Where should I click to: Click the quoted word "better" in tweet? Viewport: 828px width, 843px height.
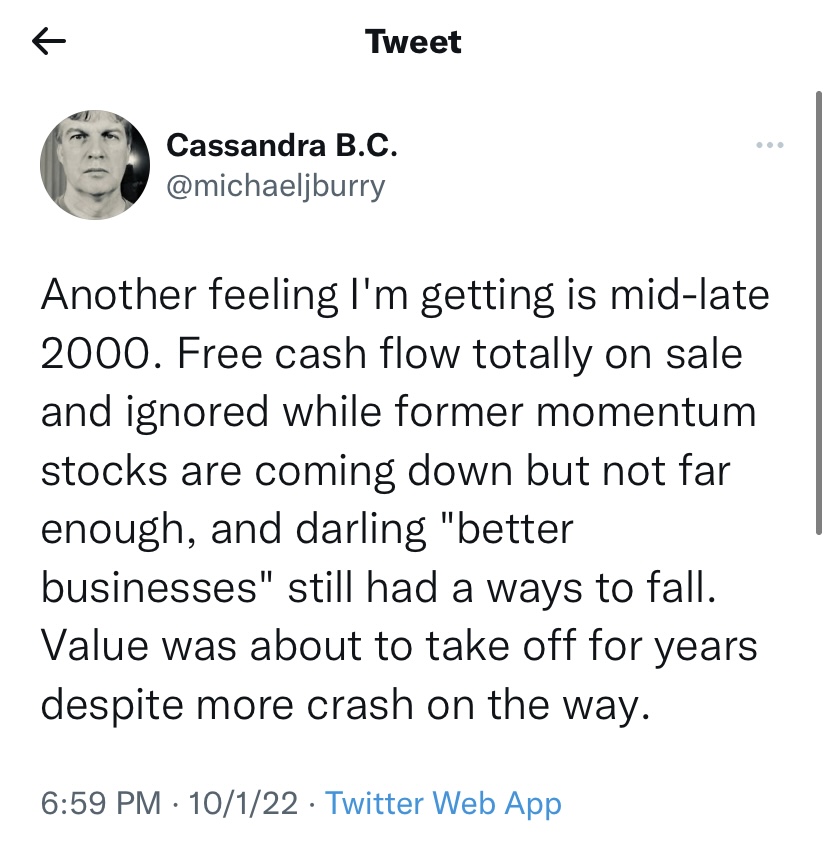coord(514,529)
